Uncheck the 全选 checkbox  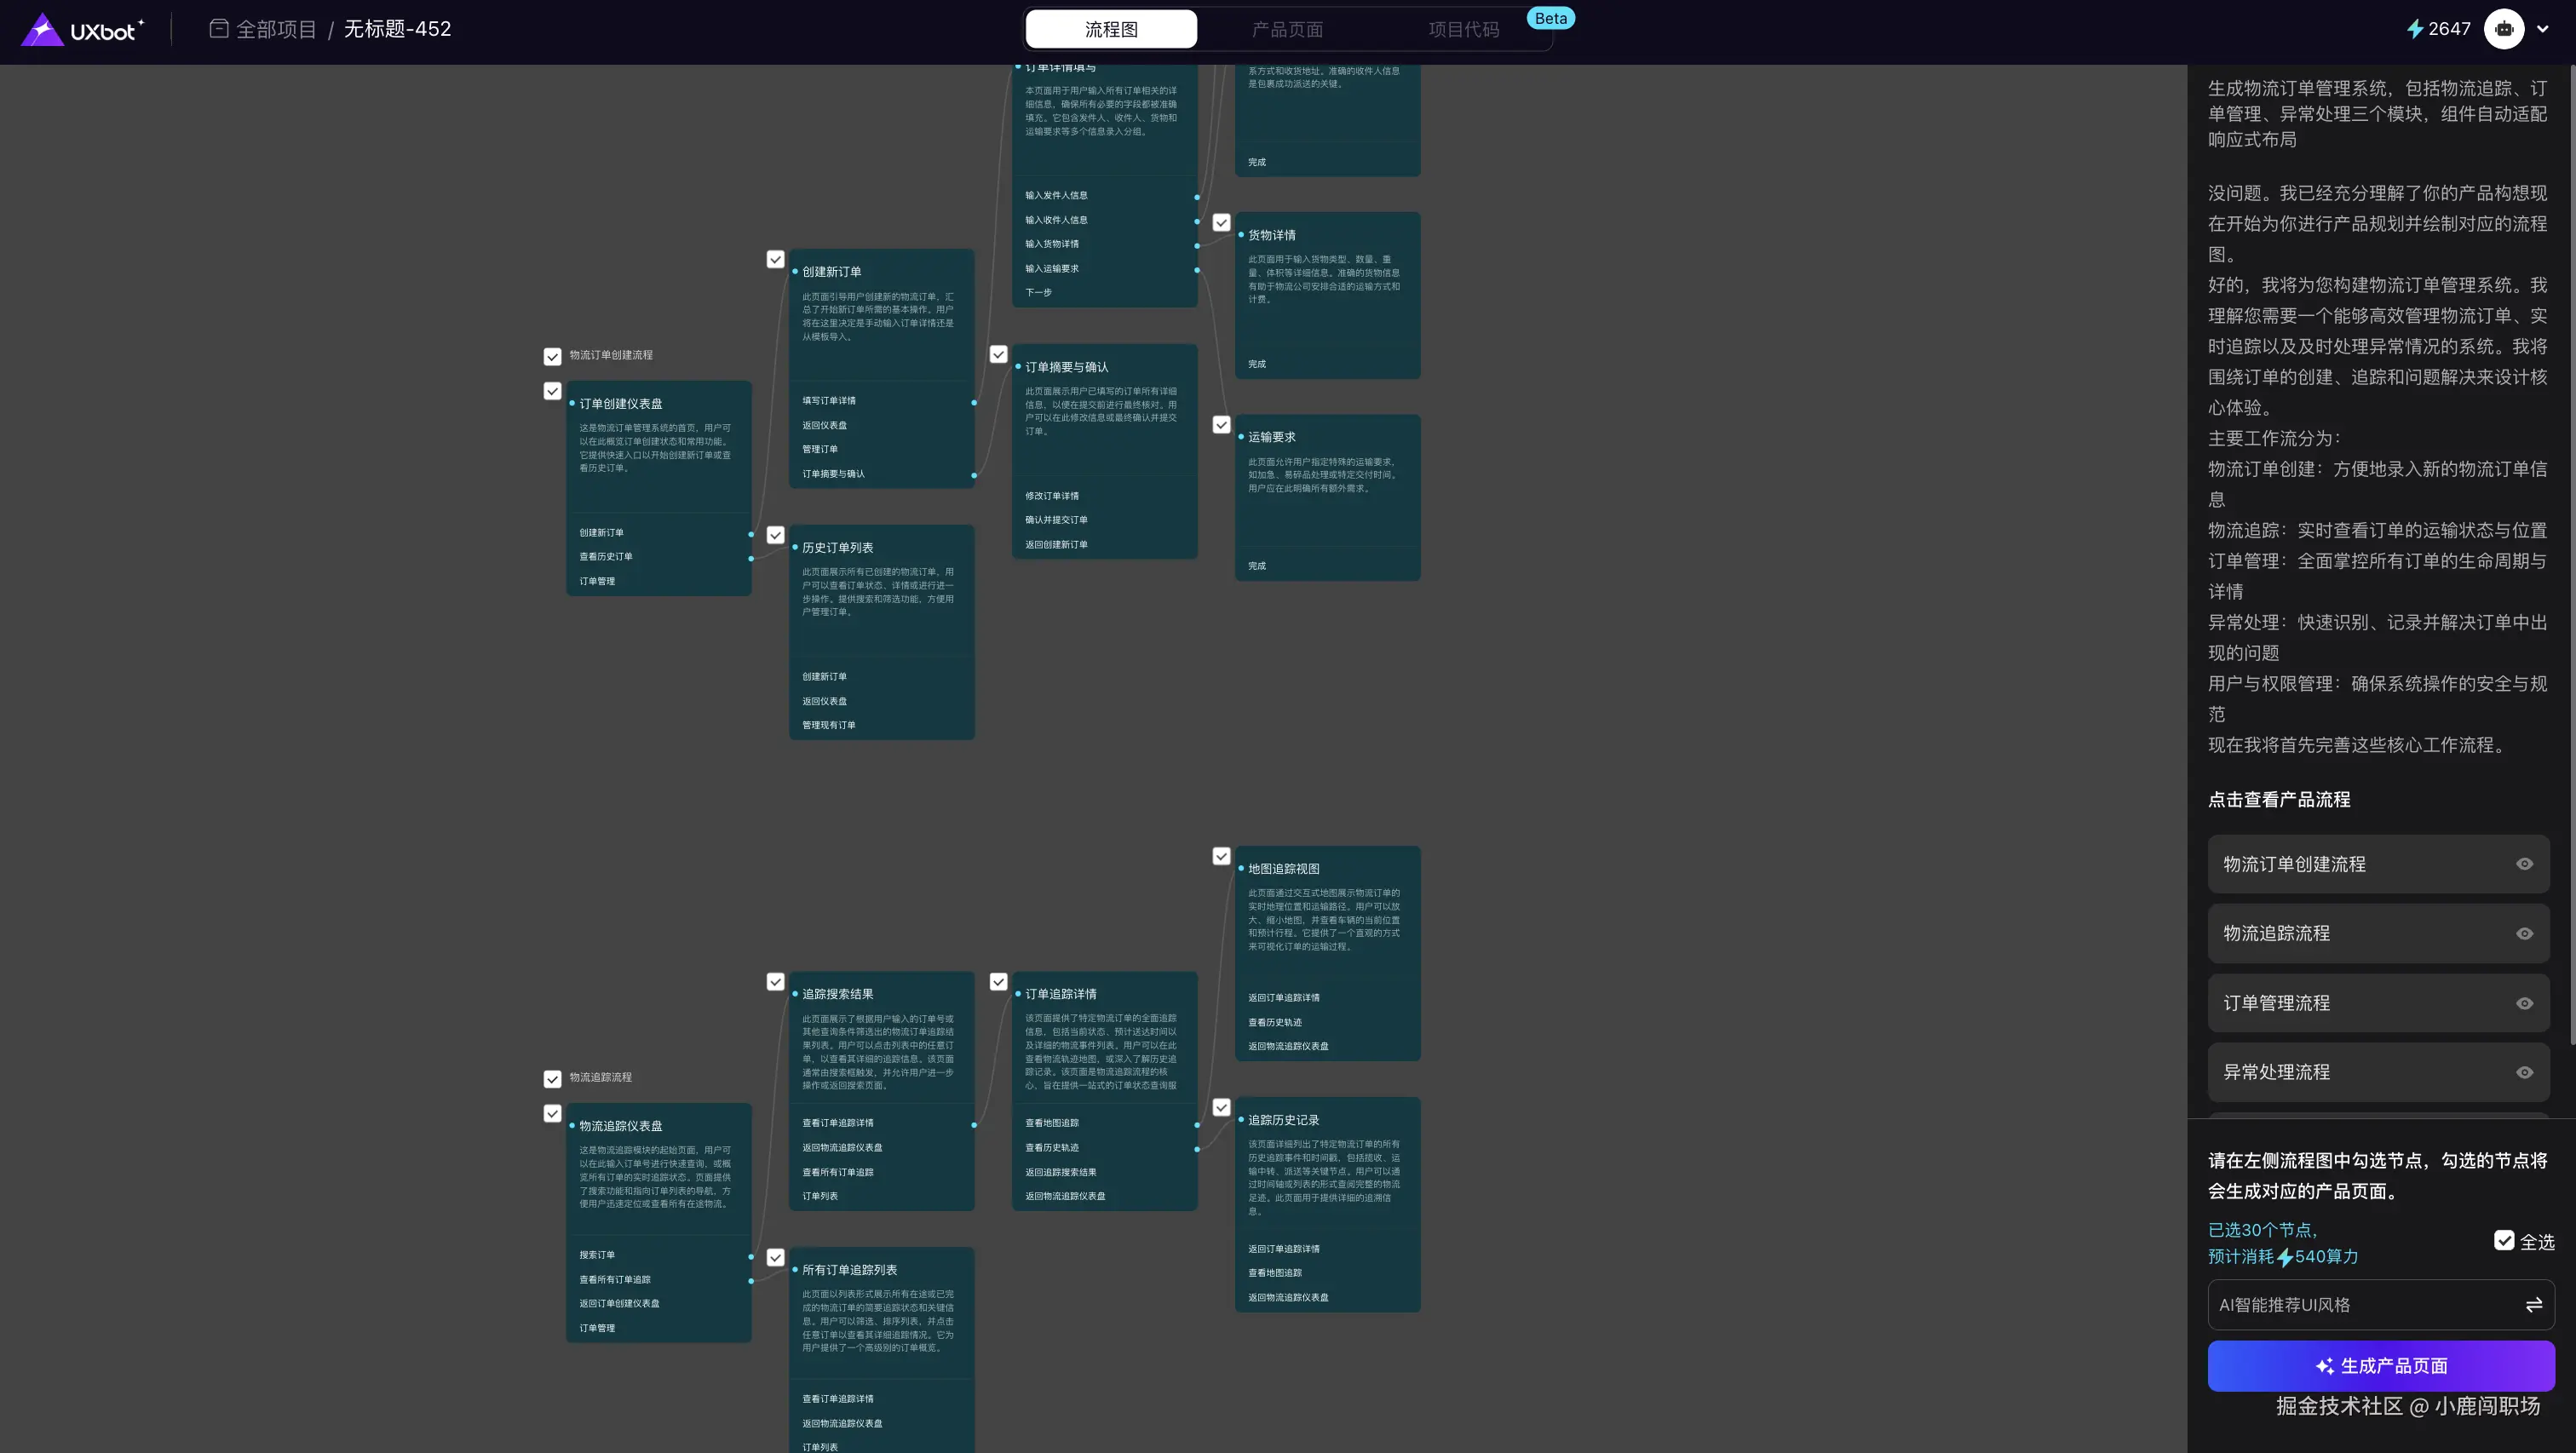[2503, 1241]
